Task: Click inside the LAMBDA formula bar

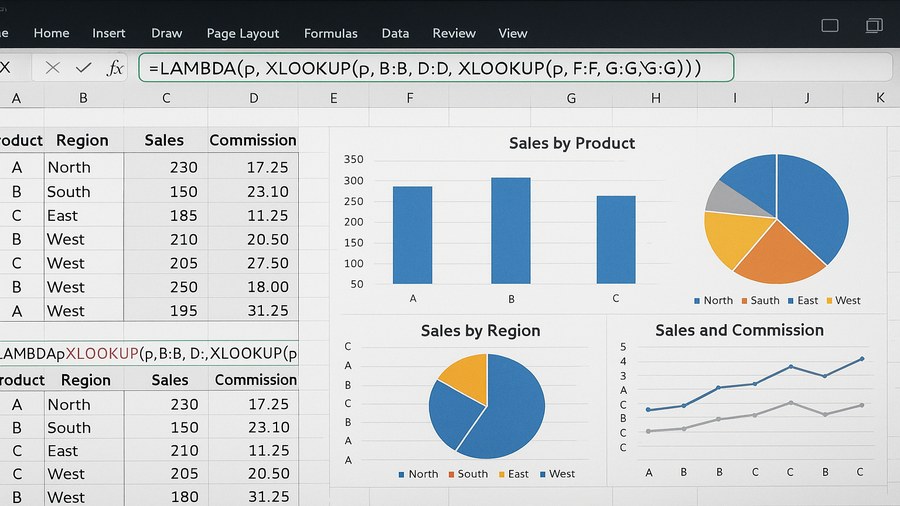Action: tap(436, 68)
